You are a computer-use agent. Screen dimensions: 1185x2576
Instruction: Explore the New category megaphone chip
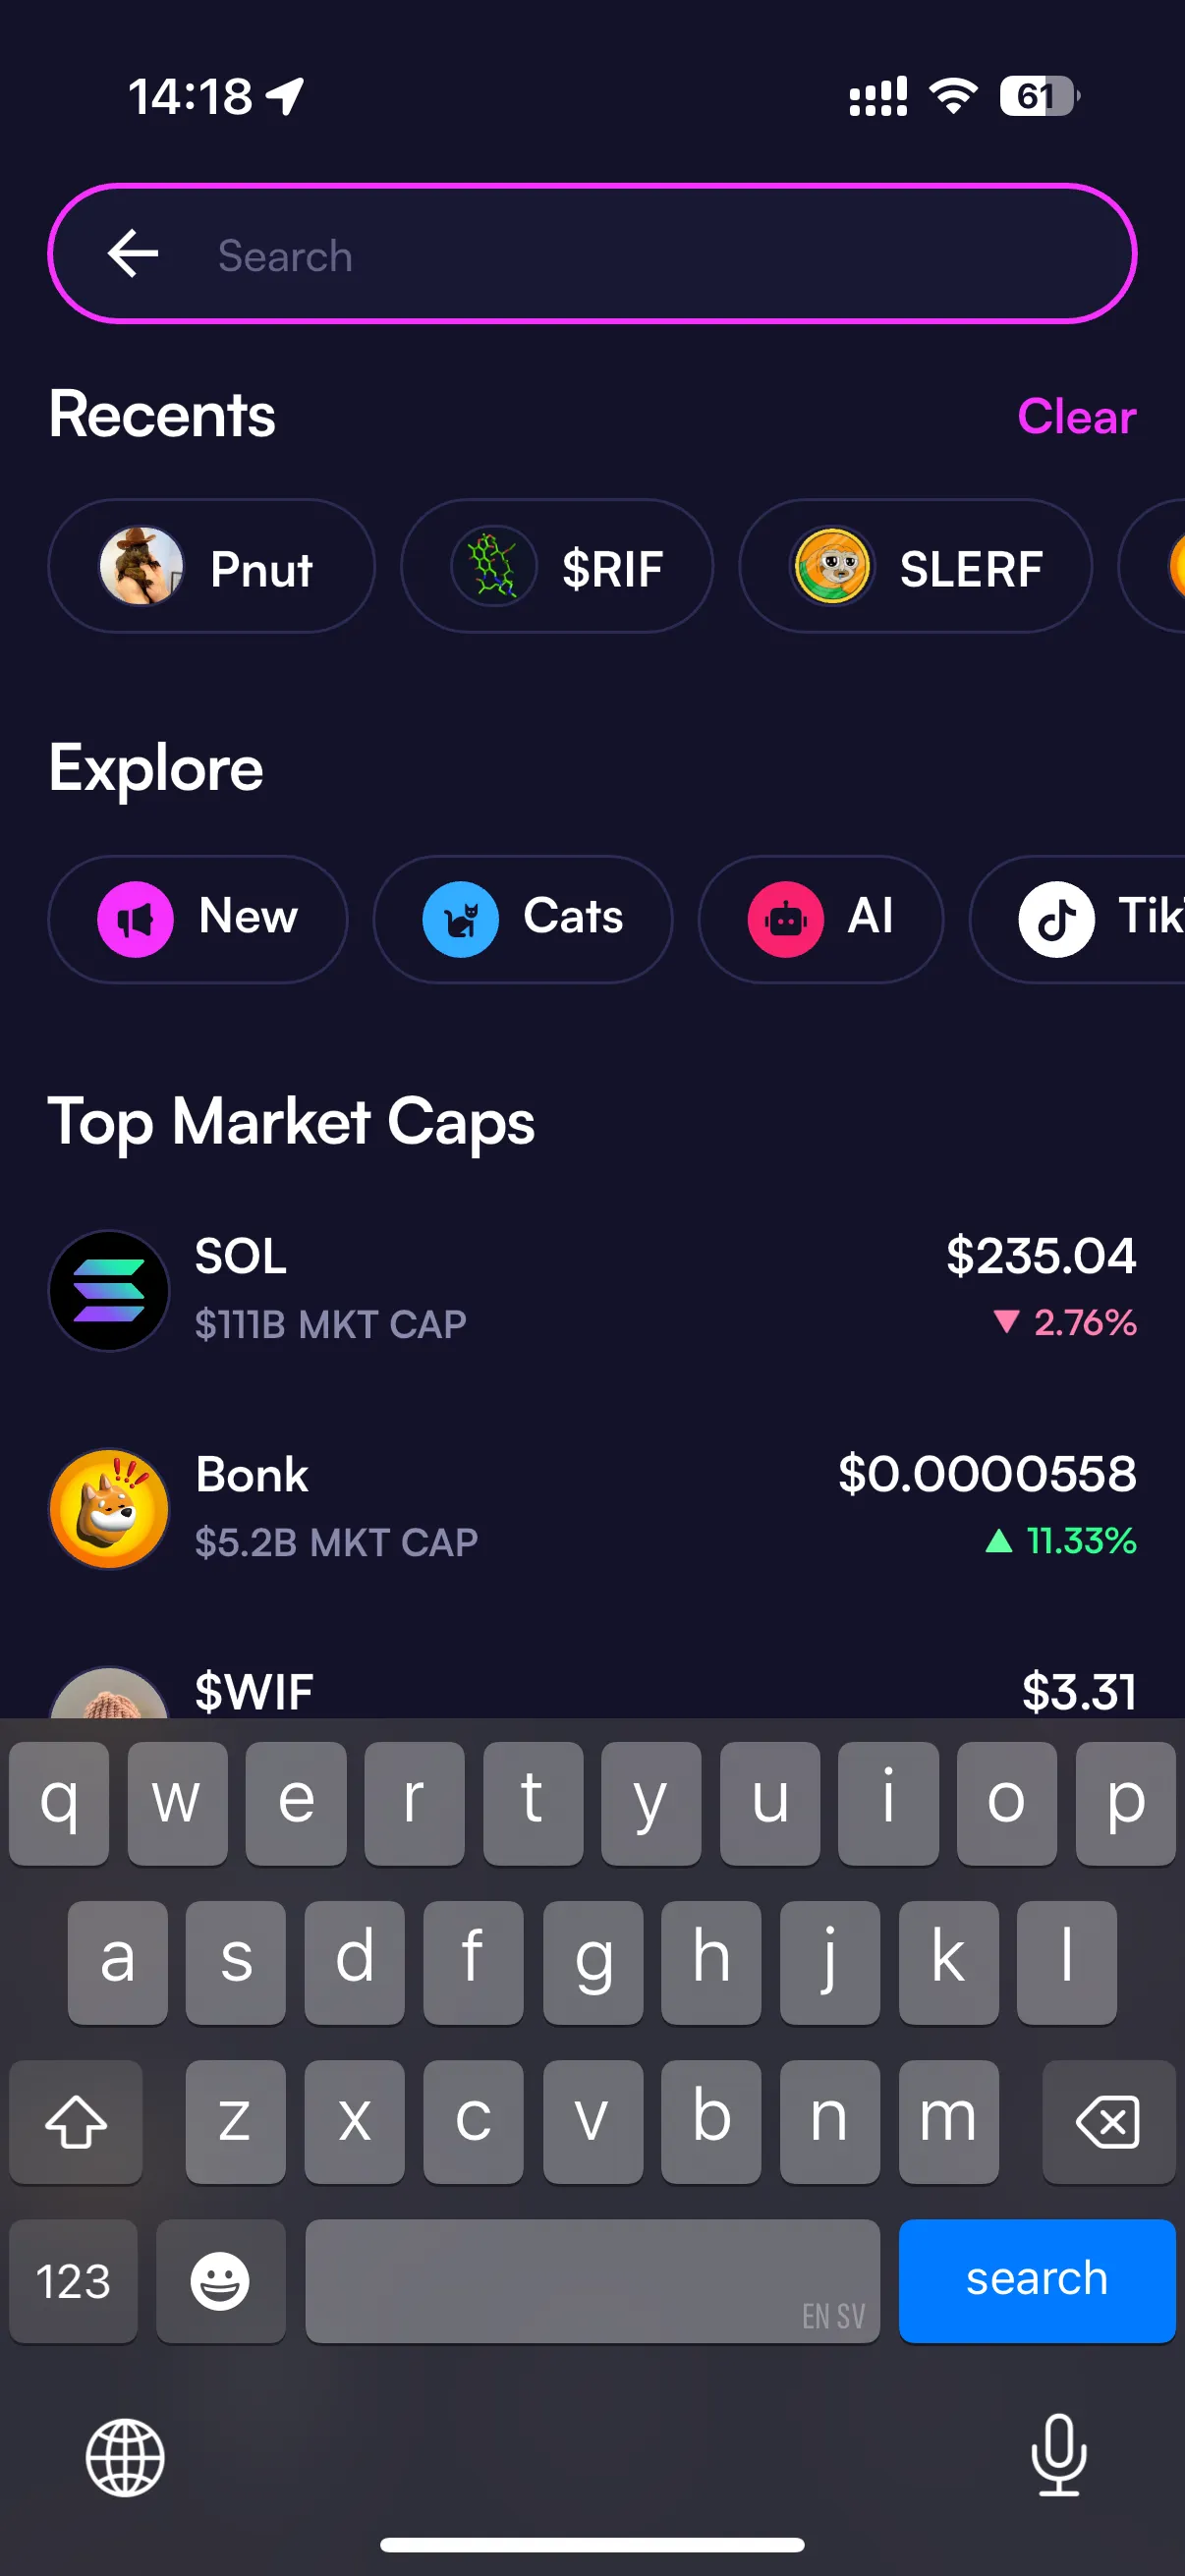point(198,918)
